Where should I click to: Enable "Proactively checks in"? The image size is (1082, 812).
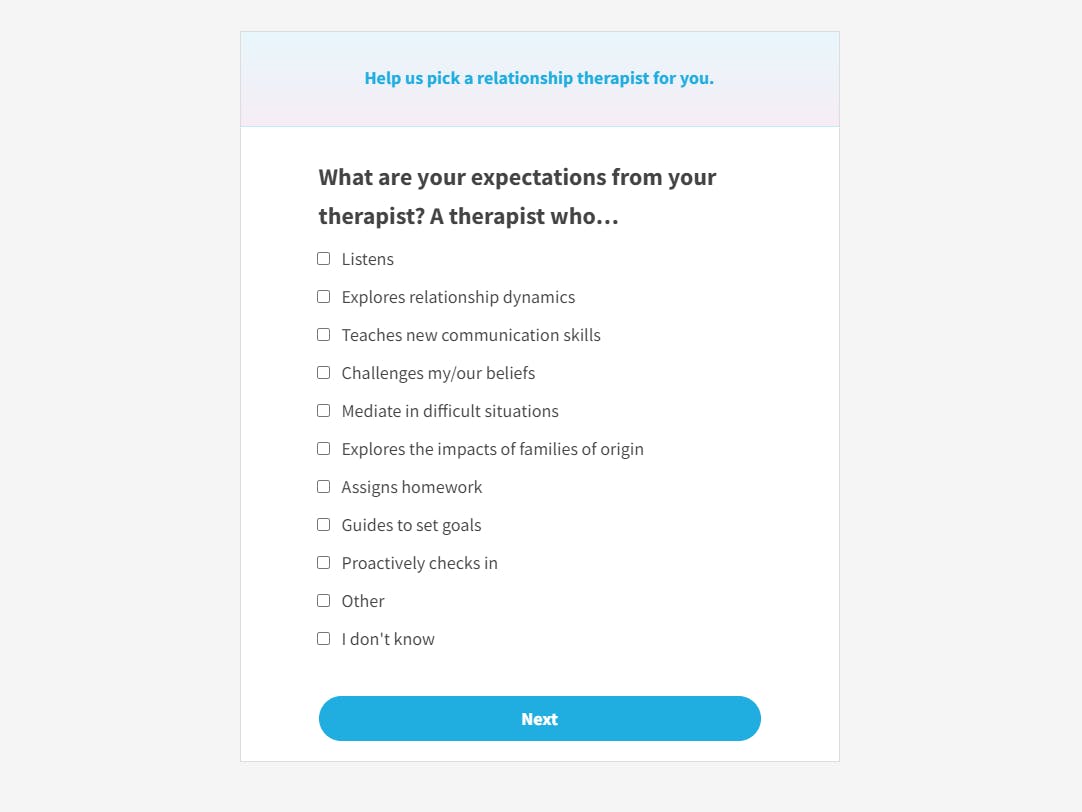coord(323,562)
